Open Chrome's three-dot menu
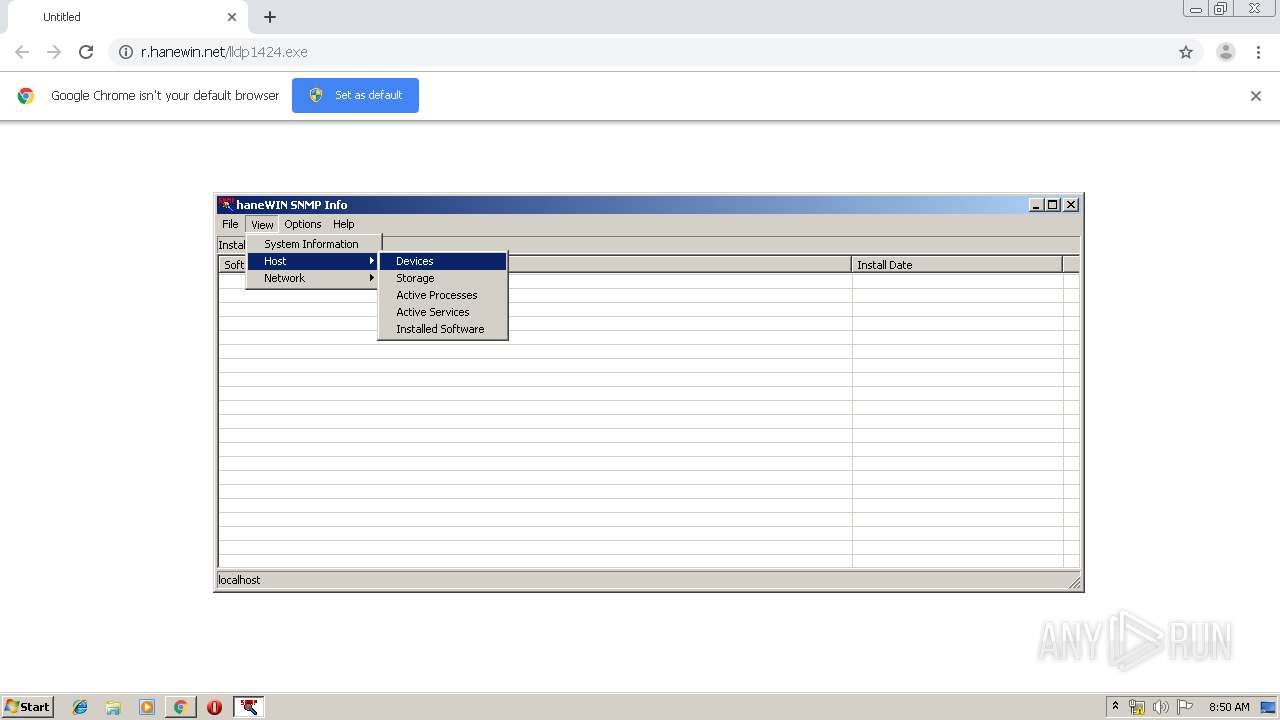This screenshot has width=1280, height=720. coord(1258,52)
